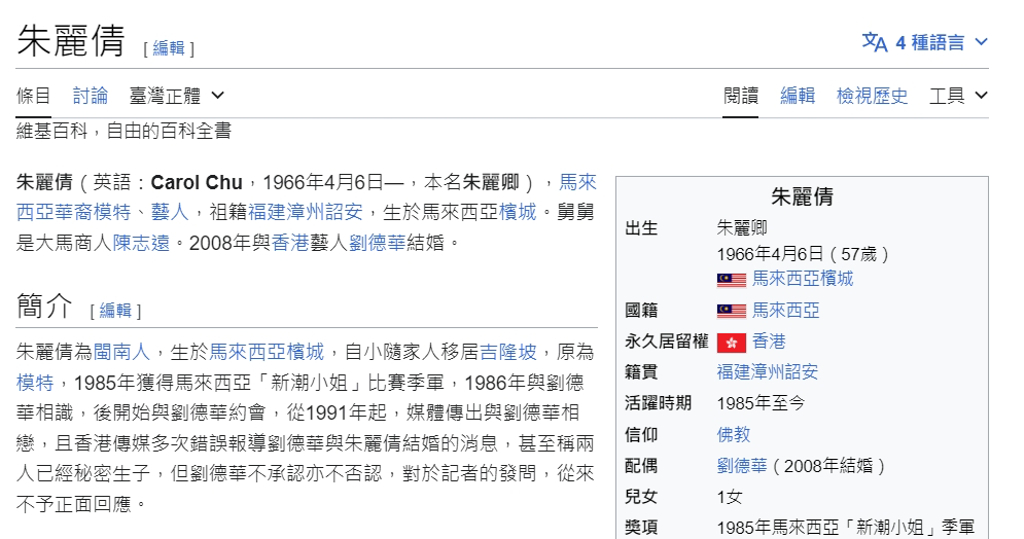
Task: Open the 編輯 tab in the top bar
Action: 797,95
